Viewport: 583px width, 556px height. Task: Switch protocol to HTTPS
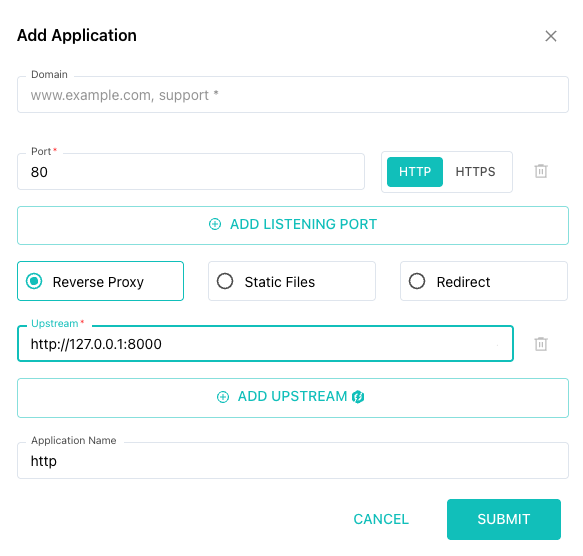click(475, 171)
